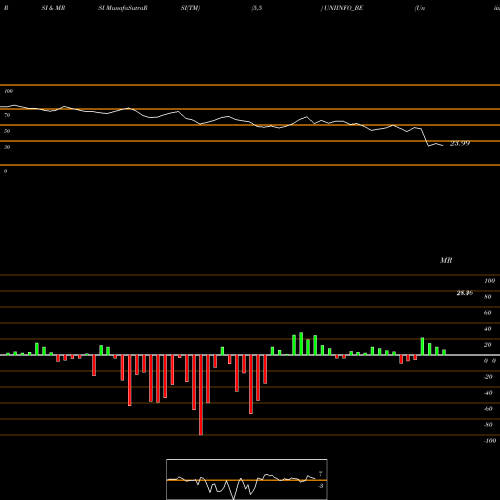Click the 100 label on the MR right axis
This screenshot has width=500, height=500.
pyautogui.click(x=490, y=281)
